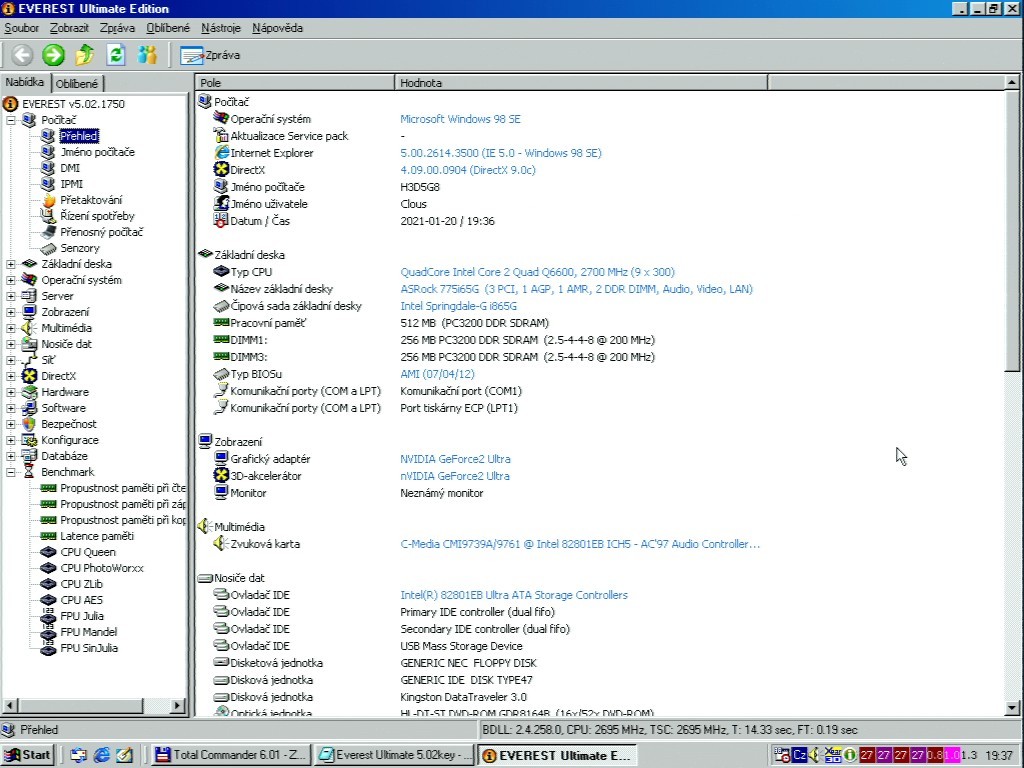Image resolution: width=1024 pixels, height=768 pixels.
Task: Select the Senzory item in the tree
Action: [79, 248]
